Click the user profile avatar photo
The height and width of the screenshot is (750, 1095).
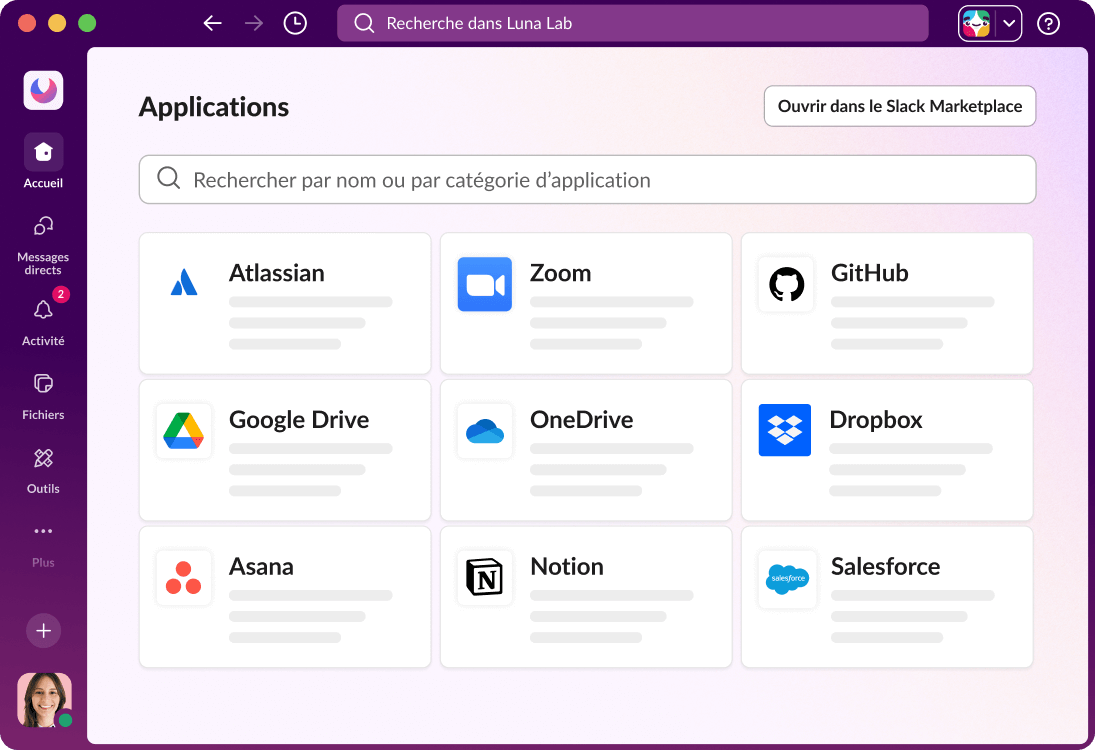point(44,700)
